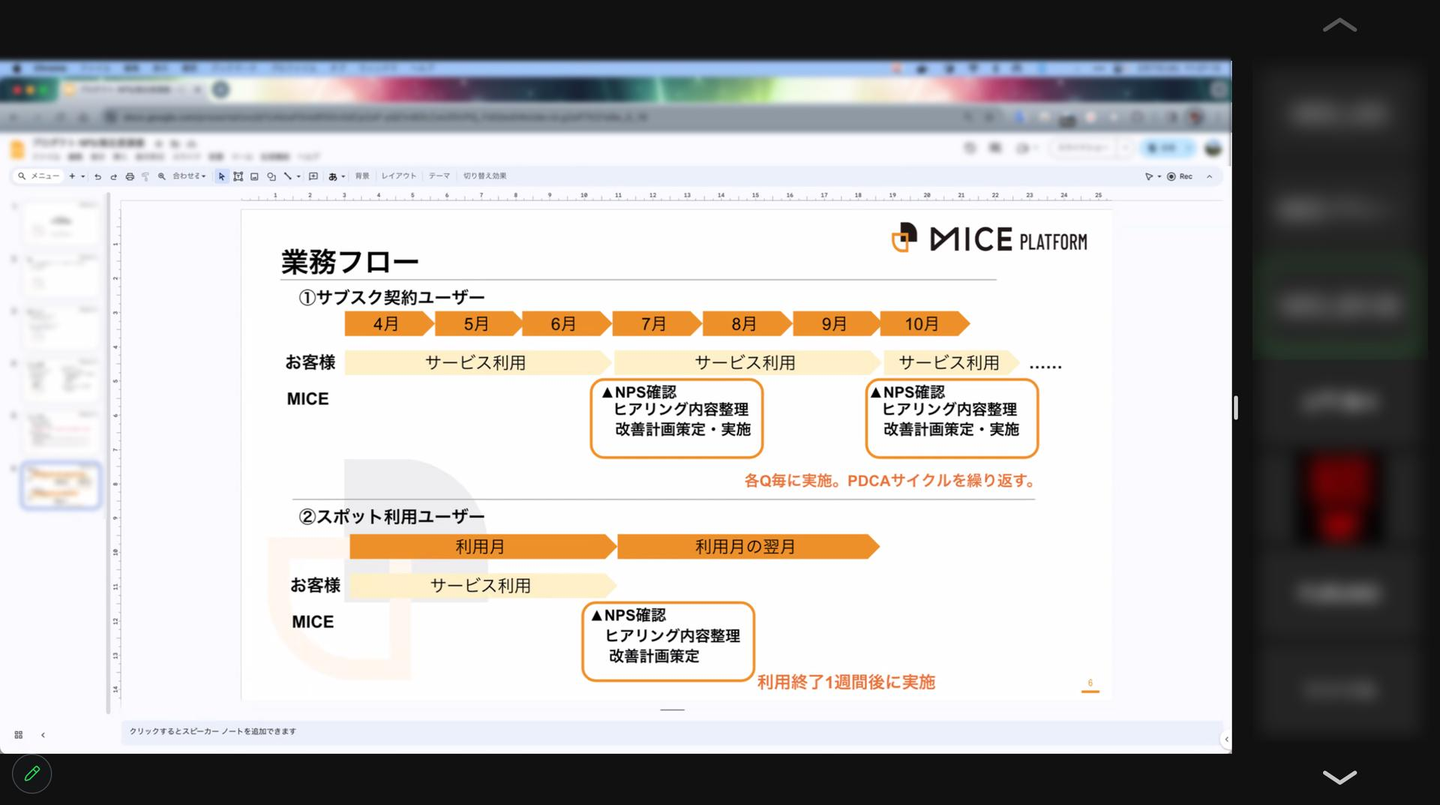The image size is (1440, 805).
Task: Open the video call camera icon
Action: coord(1024,148)
